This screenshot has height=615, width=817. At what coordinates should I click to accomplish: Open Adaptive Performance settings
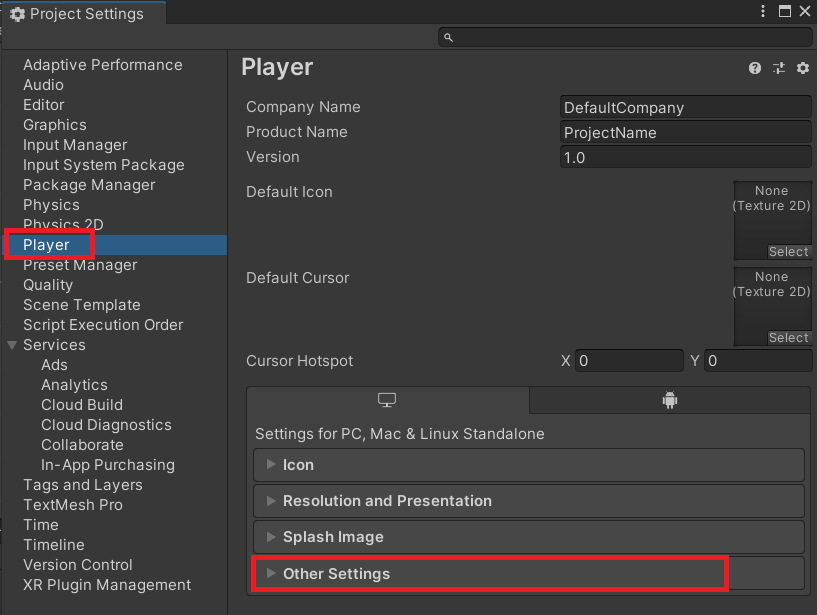point(103,65)
